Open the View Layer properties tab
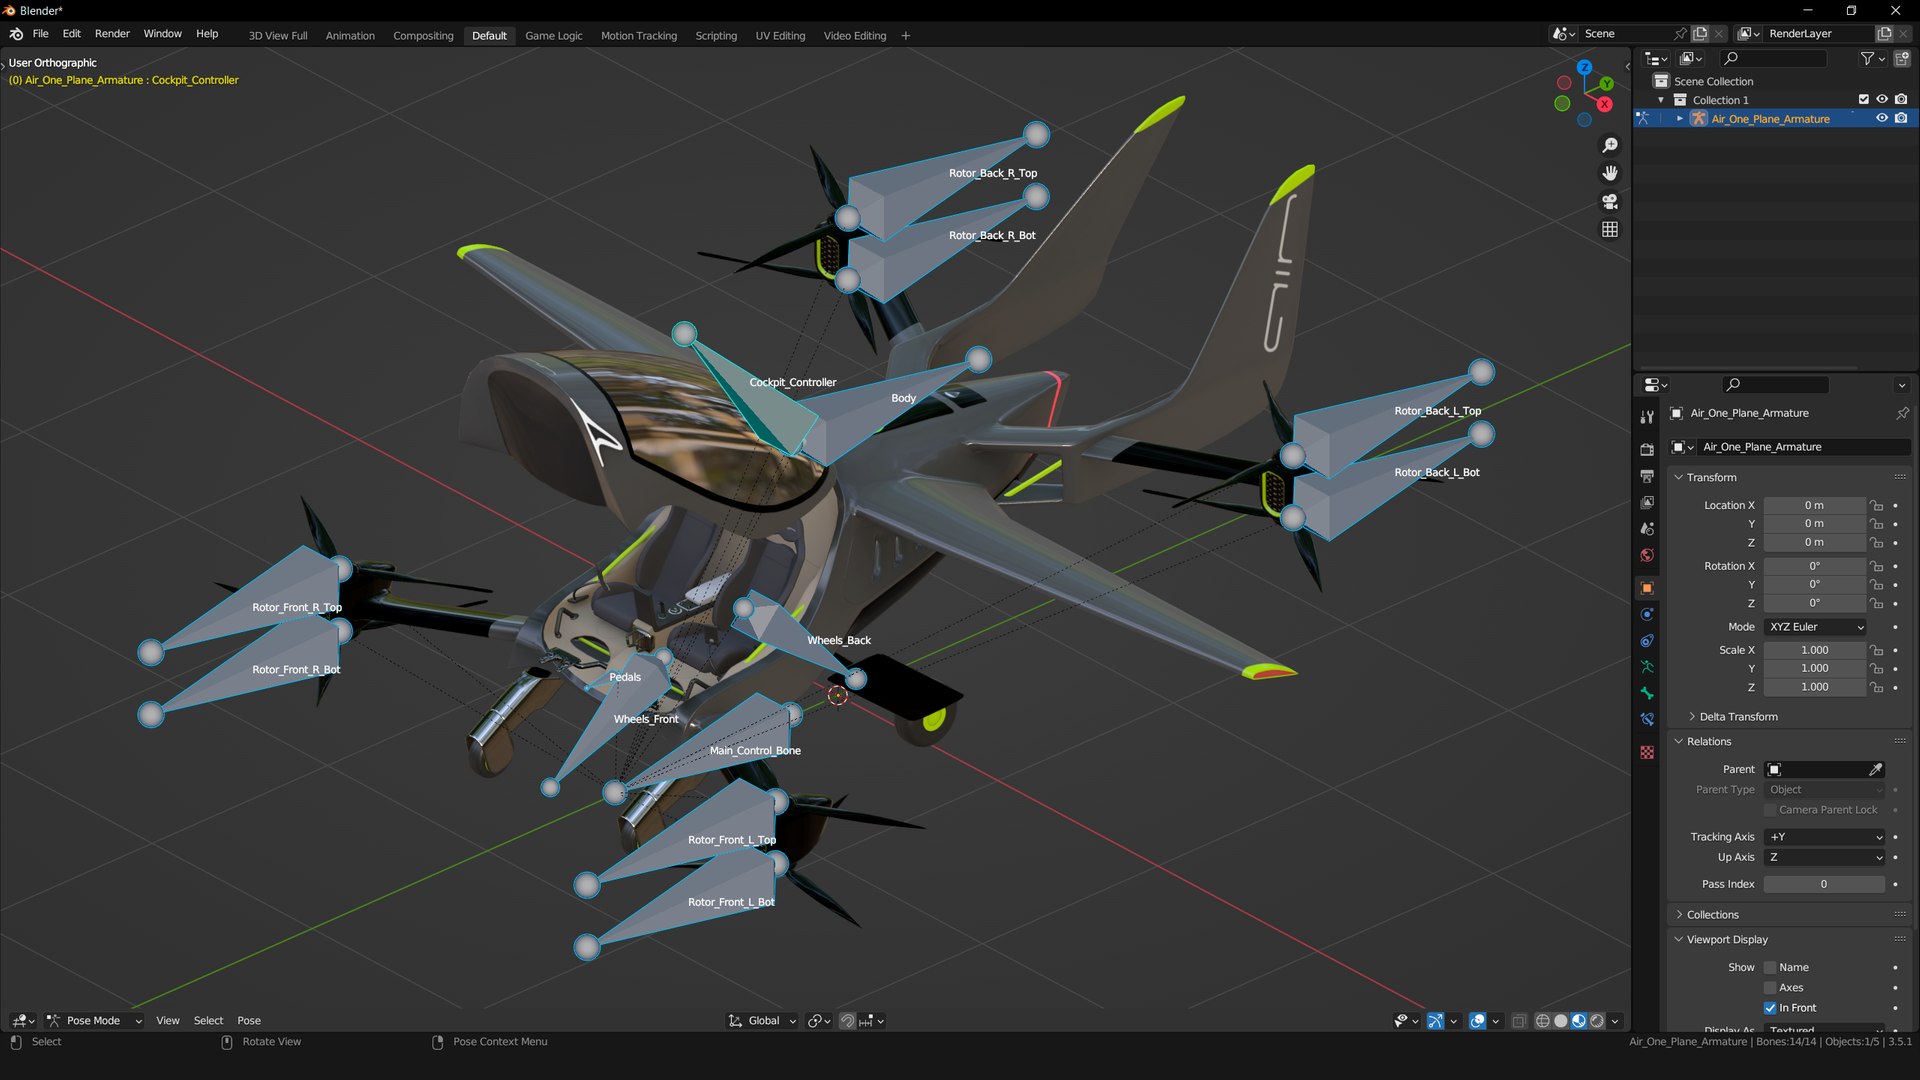The height and width of the screenshot is (1080, 1920). (1647, 502)
